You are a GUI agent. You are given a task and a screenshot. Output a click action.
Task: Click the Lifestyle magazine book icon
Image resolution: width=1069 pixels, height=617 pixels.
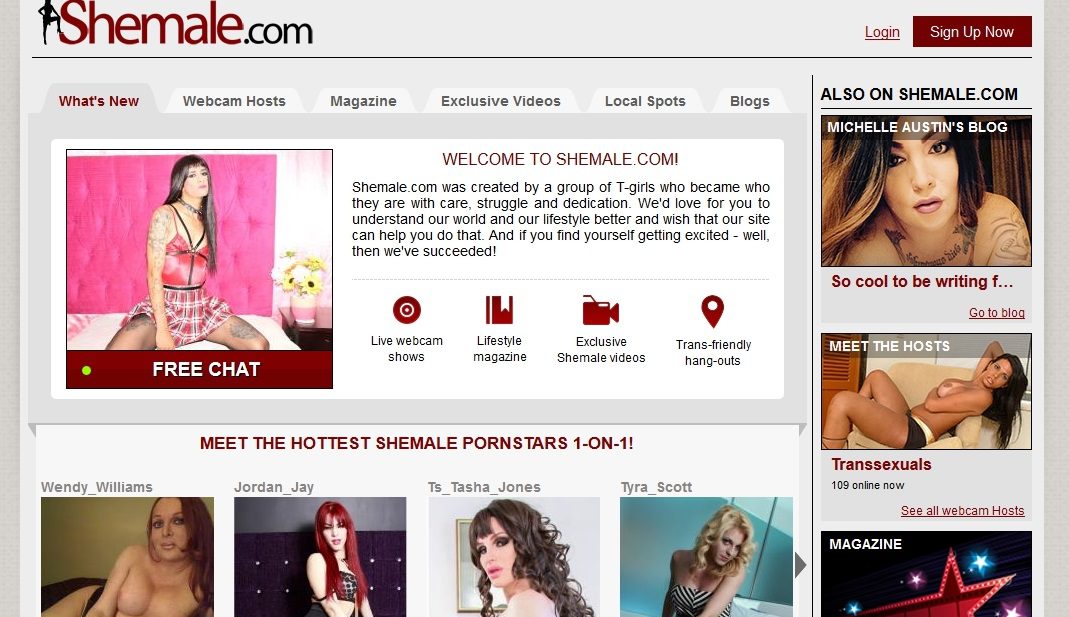click(x=499, y=310)
